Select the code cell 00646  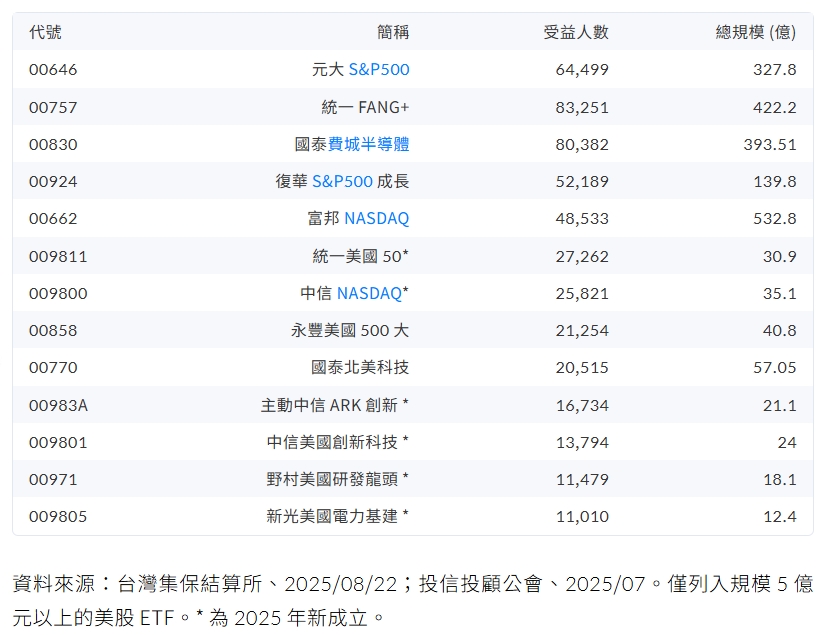[53, 69]
